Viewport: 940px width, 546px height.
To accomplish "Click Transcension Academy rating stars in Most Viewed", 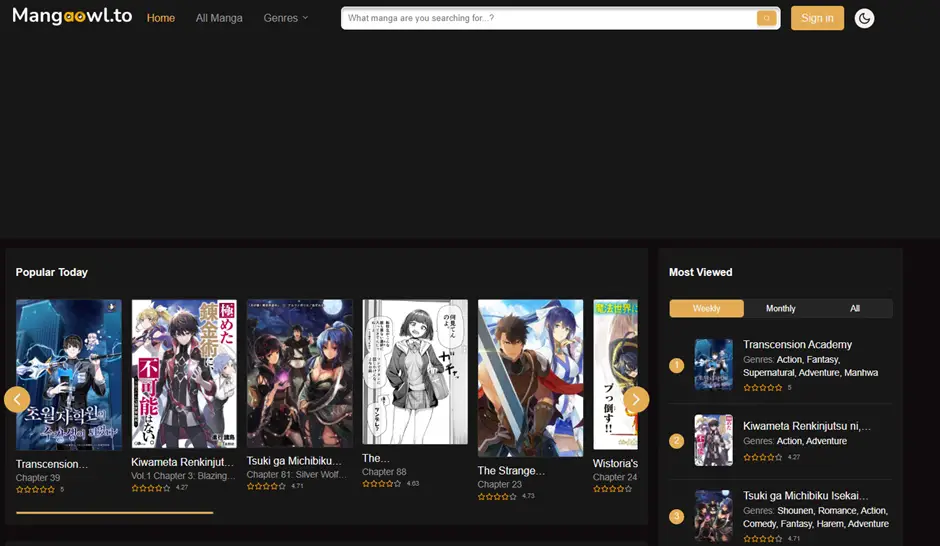I will tap(763, 388).
